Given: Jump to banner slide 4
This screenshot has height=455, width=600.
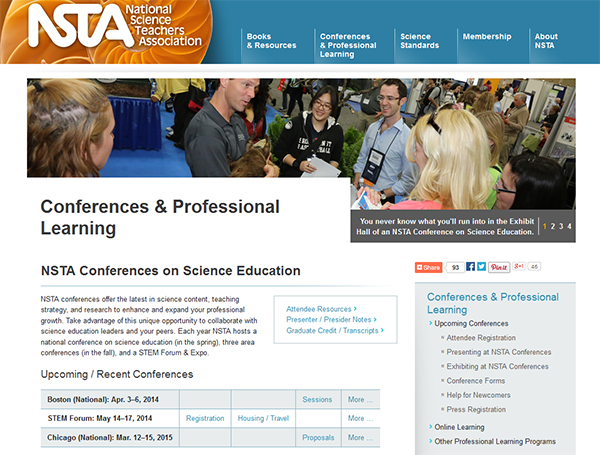Looking at the screenshot, I should pyautogui.click(x=569, y=226).
